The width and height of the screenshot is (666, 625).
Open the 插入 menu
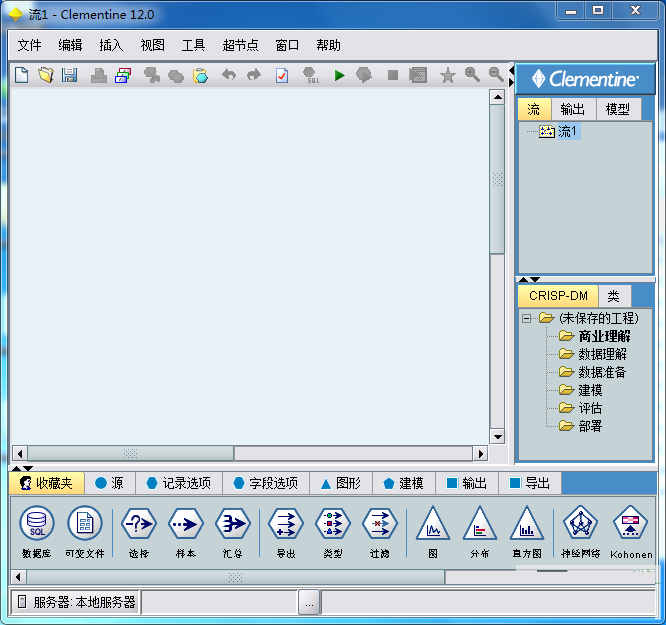click(111, 45)
